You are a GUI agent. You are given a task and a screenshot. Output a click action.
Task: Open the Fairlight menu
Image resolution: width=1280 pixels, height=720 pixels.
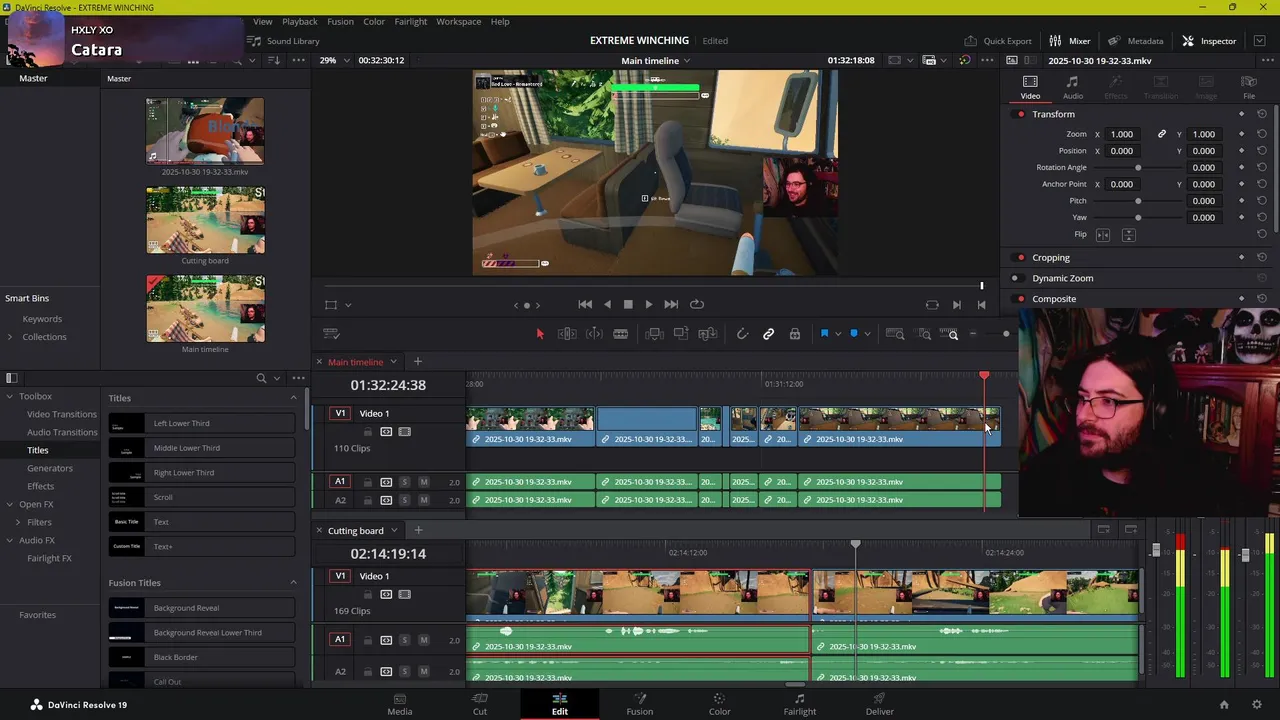(x=410, y=21)
